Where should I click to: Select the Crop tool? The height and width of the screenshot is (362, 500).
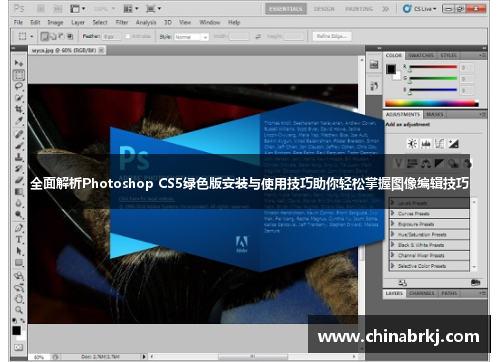[19, 109]
